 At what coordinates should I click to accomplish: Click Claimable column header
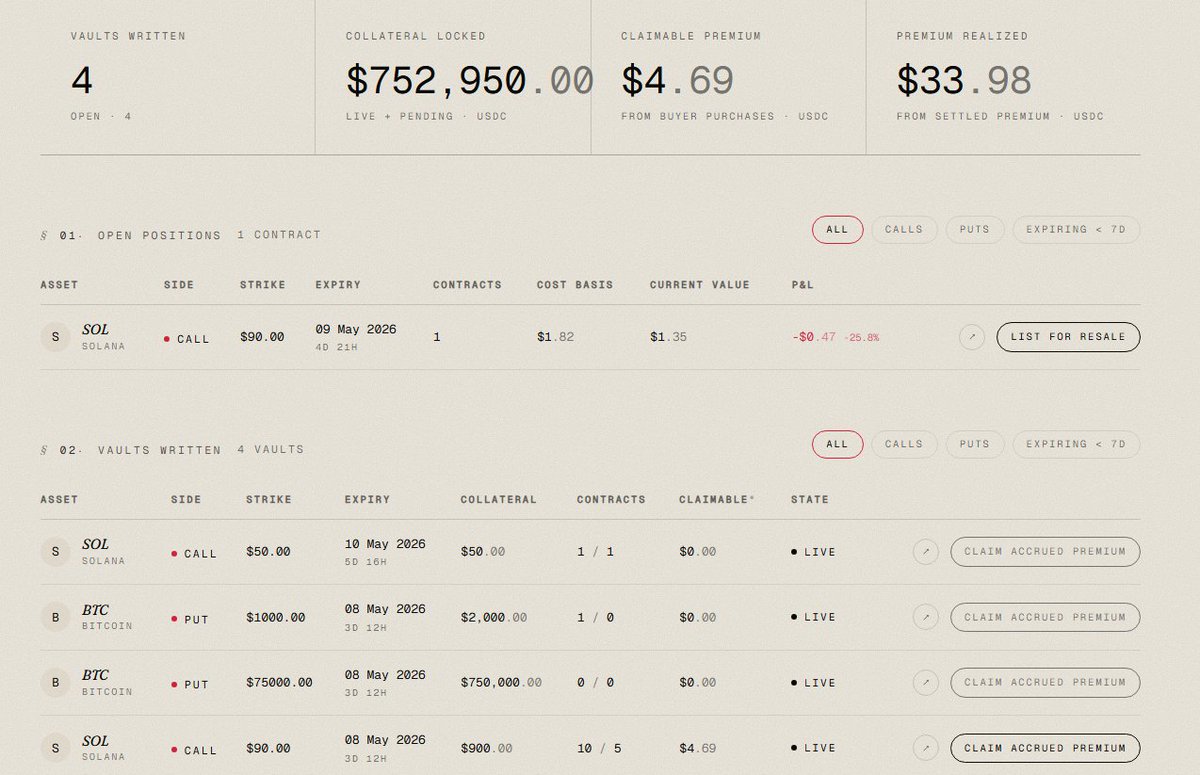coord(716,500)
